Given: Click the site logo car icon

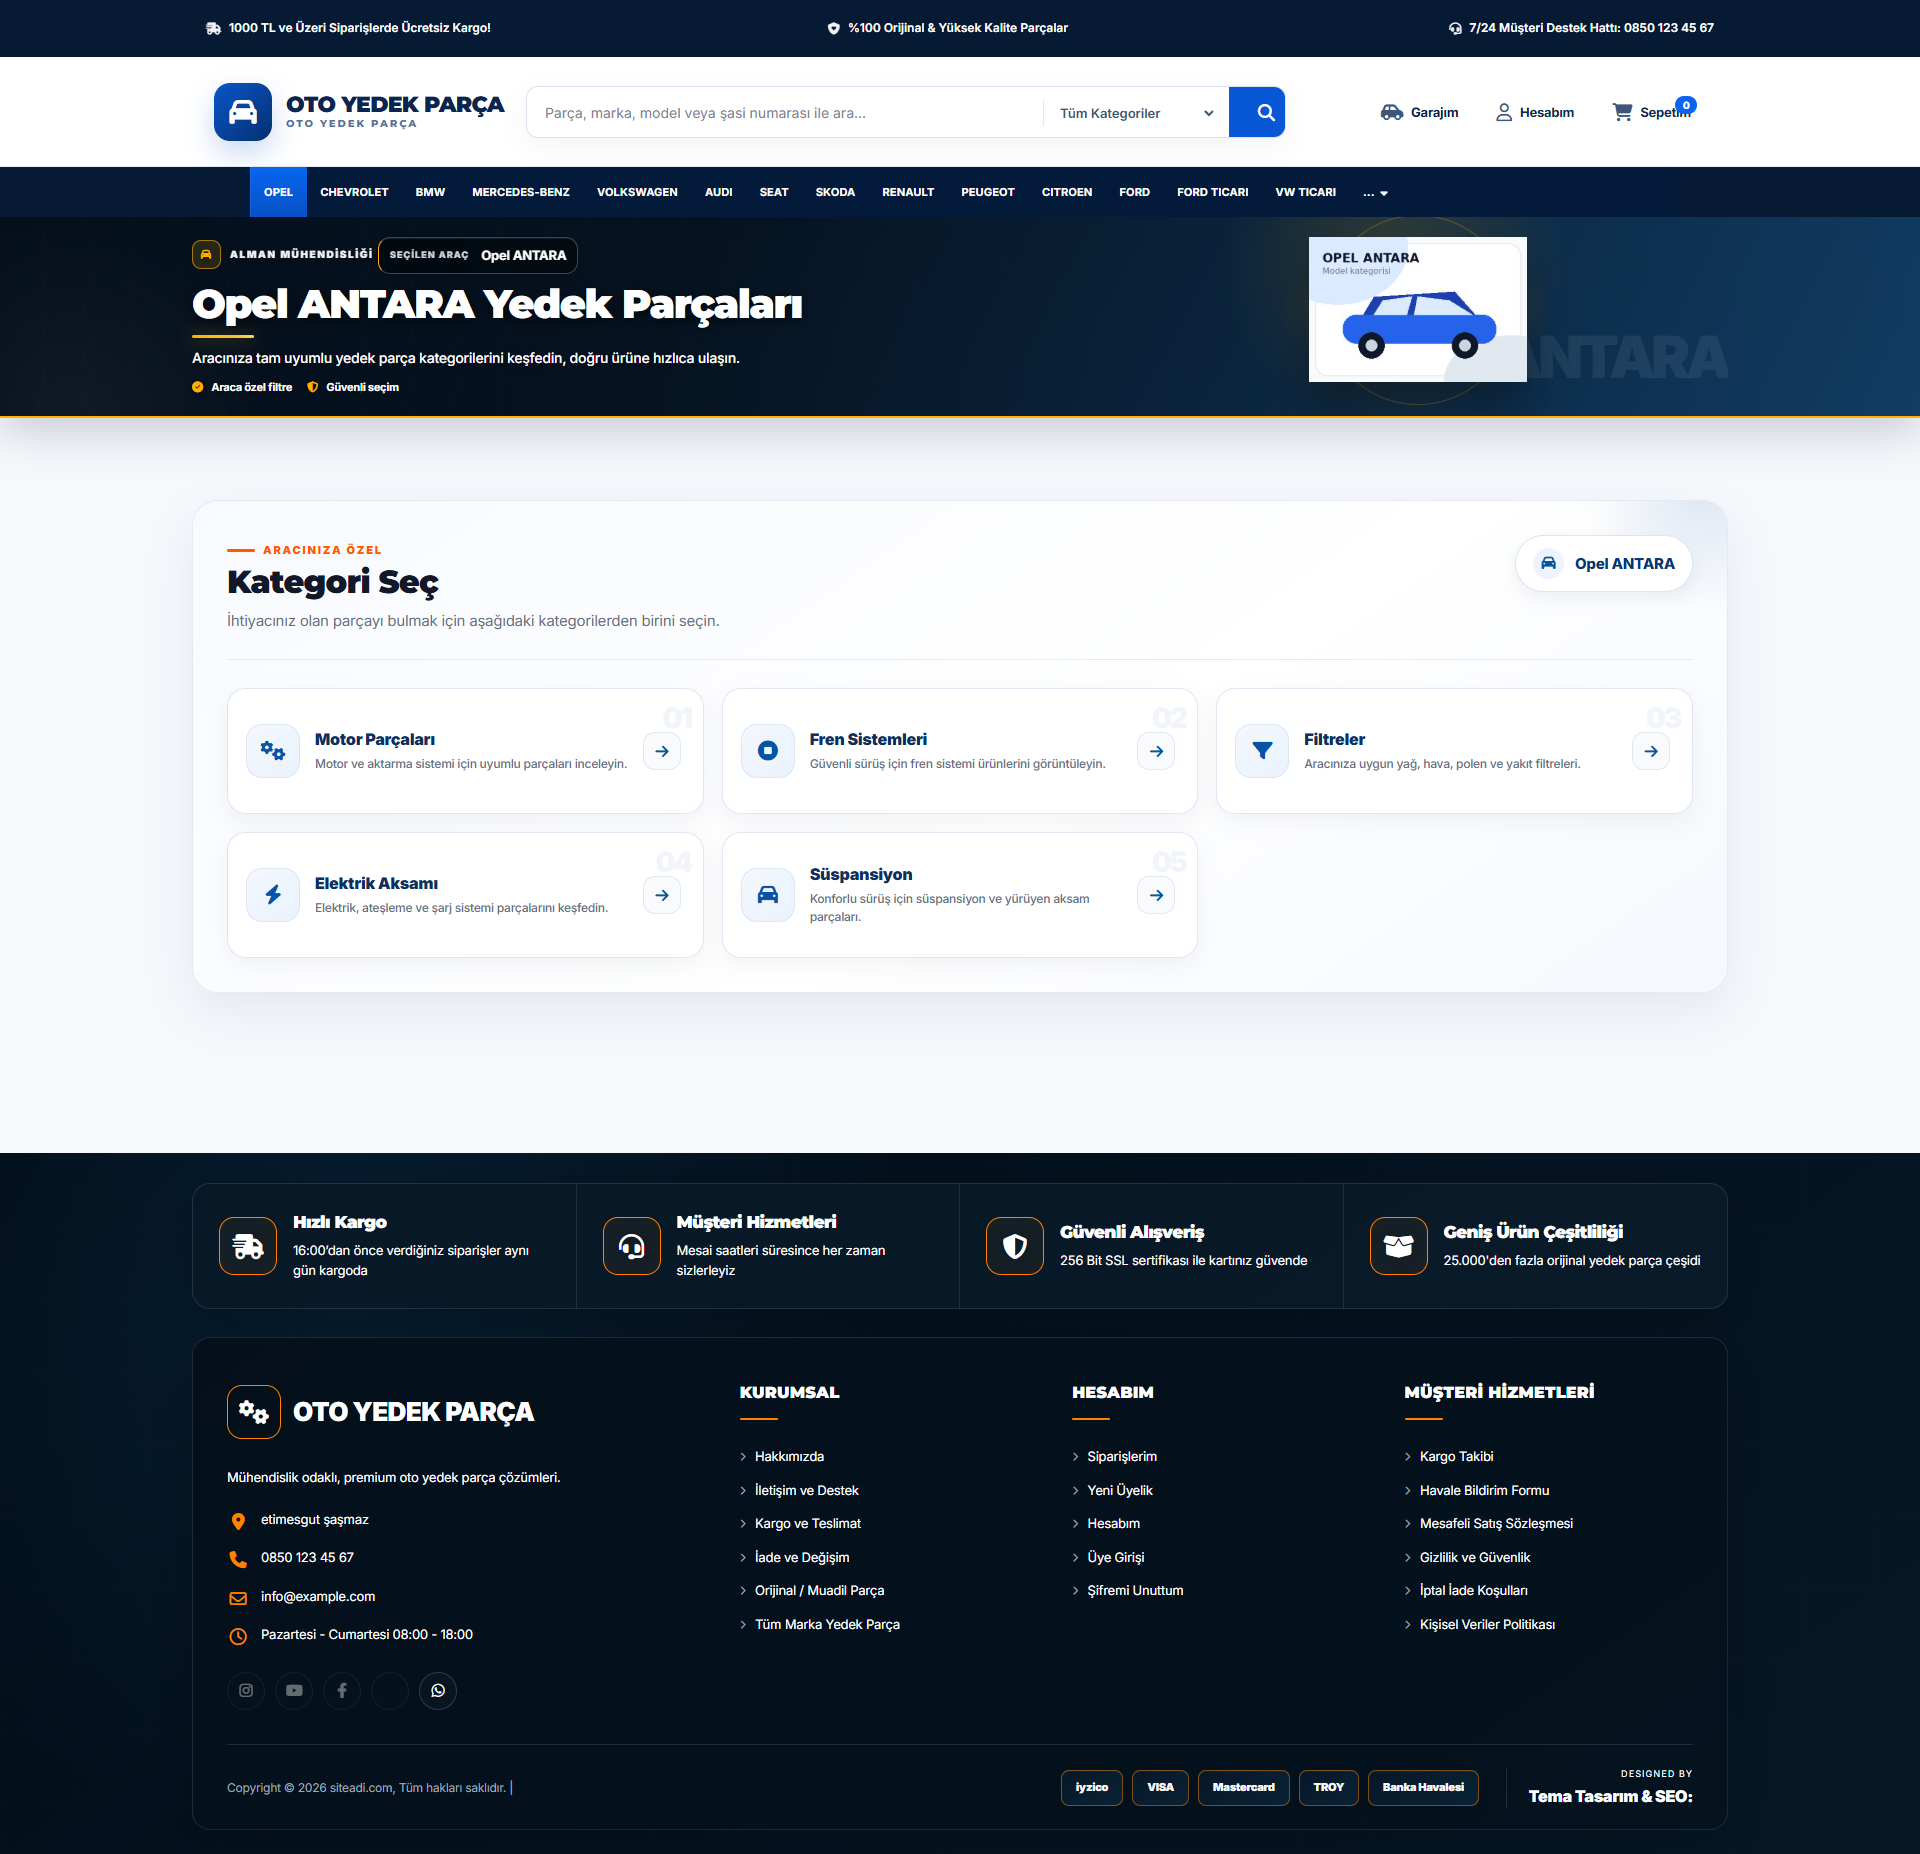Looking at the screenshot, I should (x=243, y=112).
